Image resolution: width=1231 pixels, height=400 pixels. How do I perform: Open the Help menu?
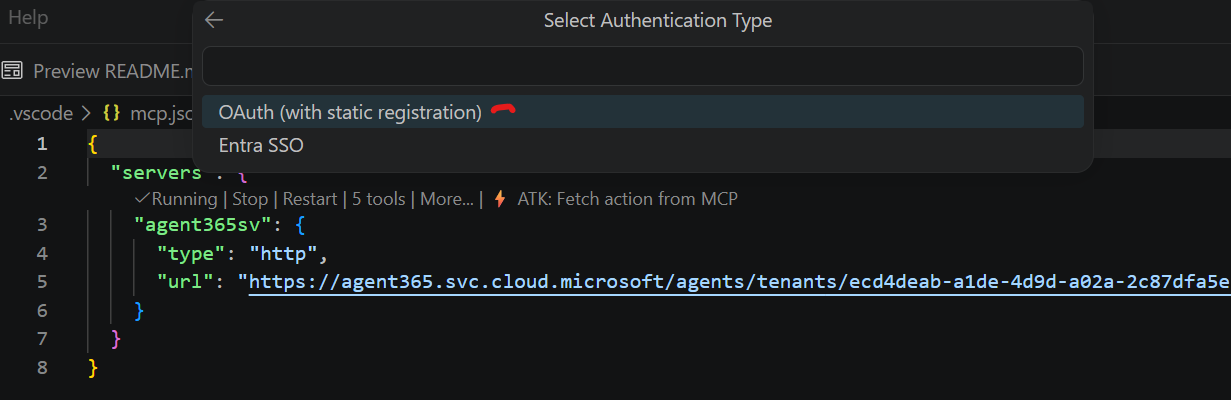[27, 18]
